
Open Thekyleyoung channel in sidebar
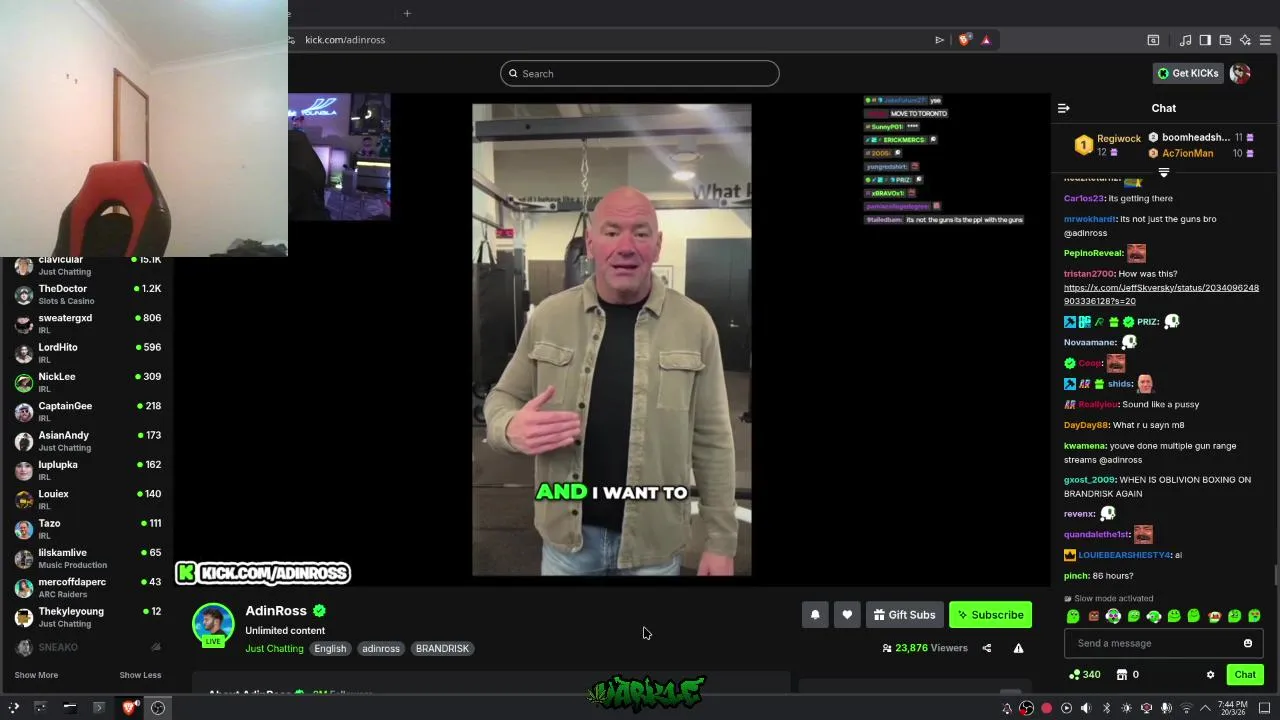[88, 616]
